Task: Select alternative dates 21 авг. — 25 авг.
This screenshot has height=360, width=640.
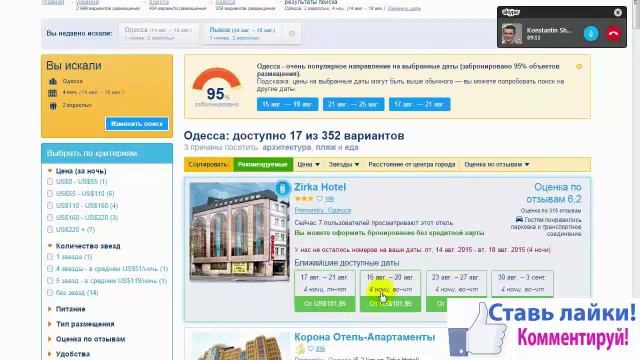Action: [x=353, y=104]
